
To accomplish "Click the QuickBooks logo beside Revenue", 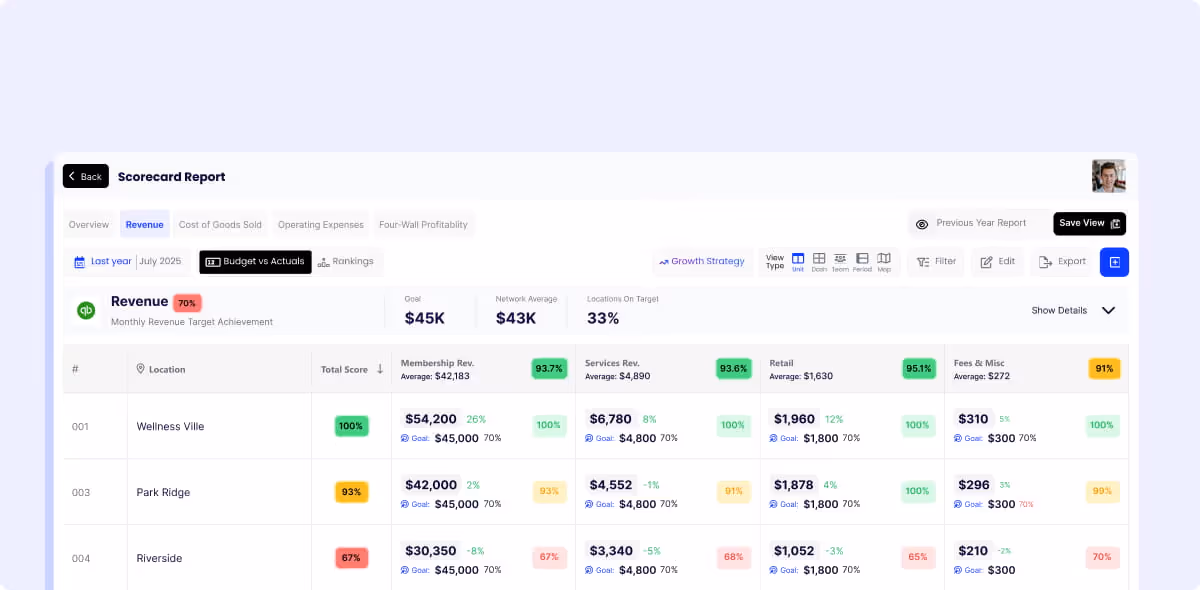I will [x=87, y=311].
